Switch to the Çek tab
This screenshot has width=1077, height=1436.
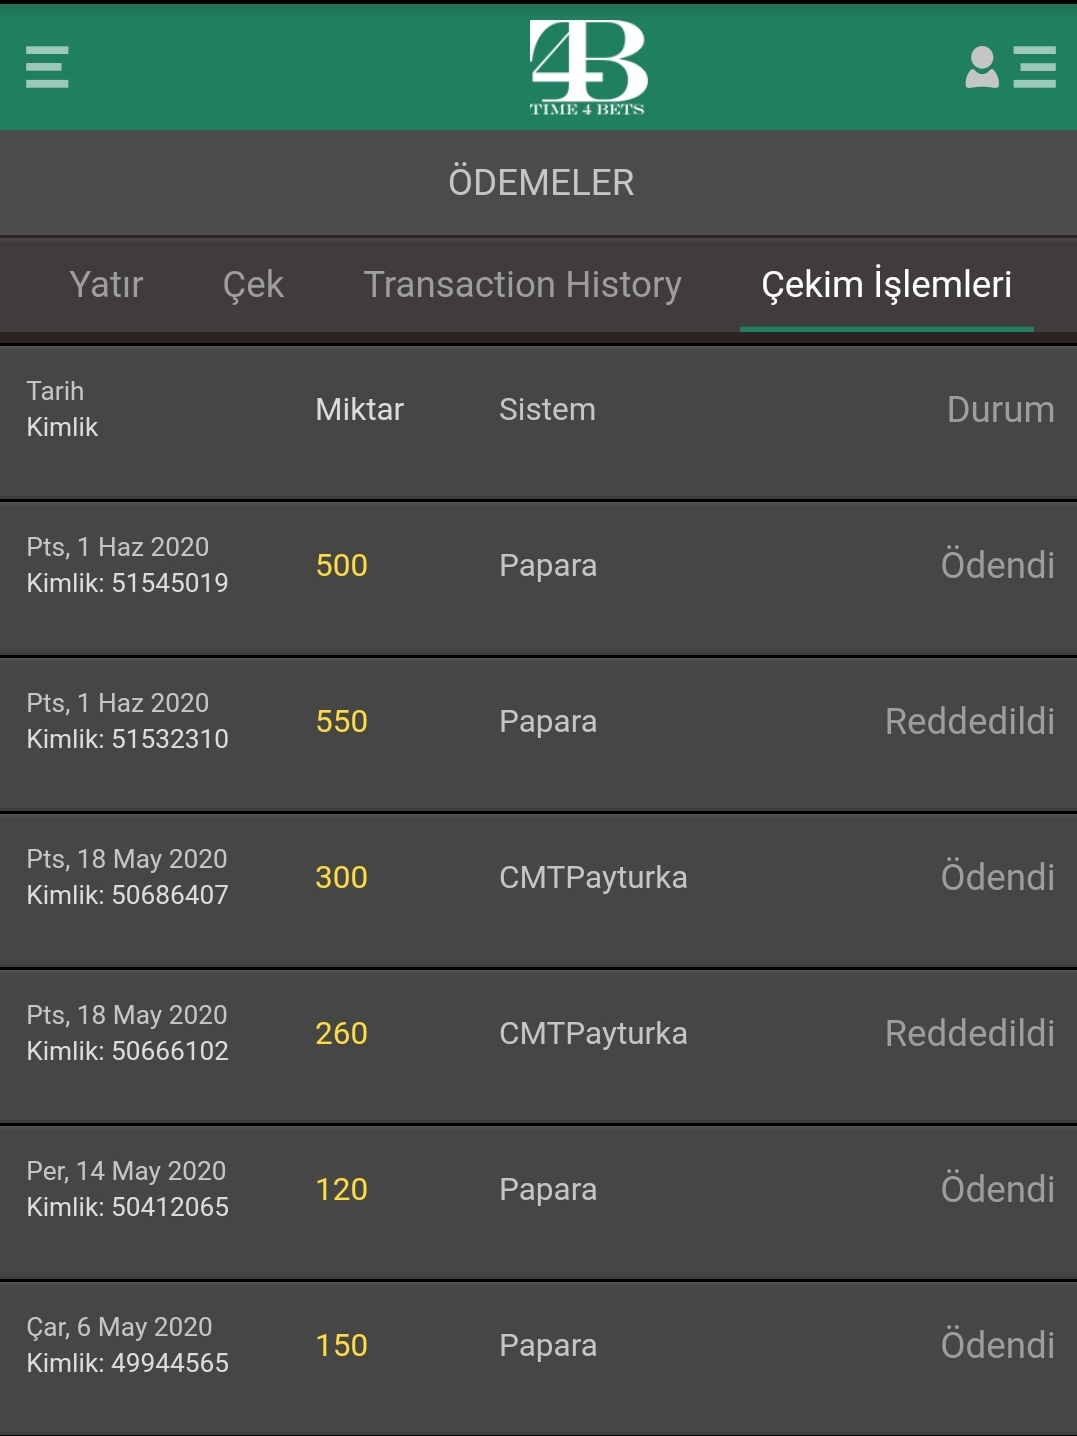click(253, 285)
